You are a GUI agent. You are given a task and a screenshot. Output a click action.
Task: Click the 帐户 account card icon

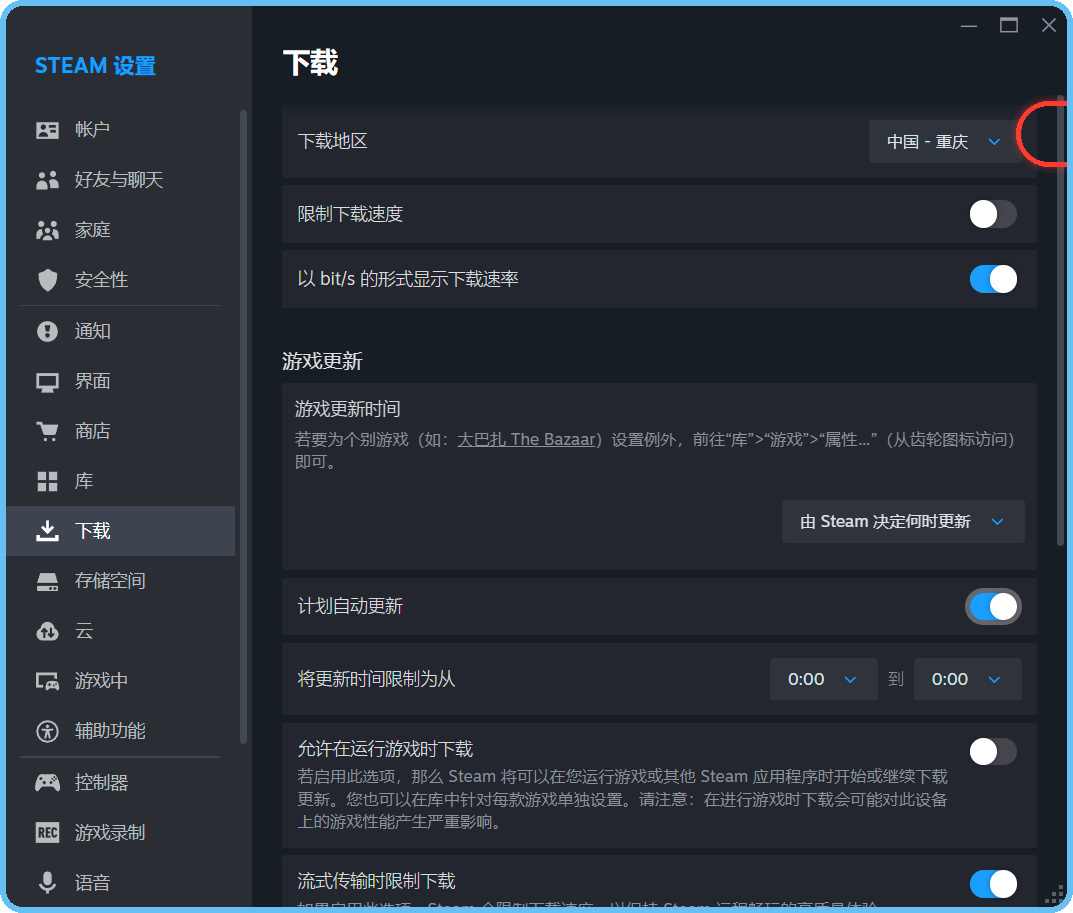click(47, 130)
